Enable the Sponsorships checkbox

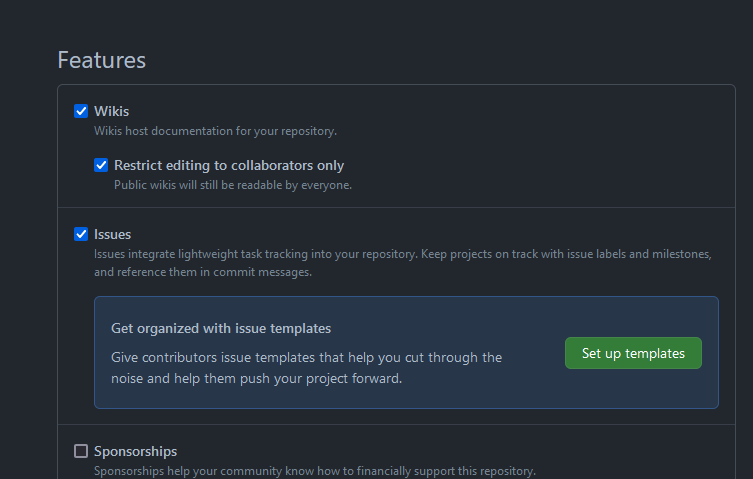tap(81, 451)
